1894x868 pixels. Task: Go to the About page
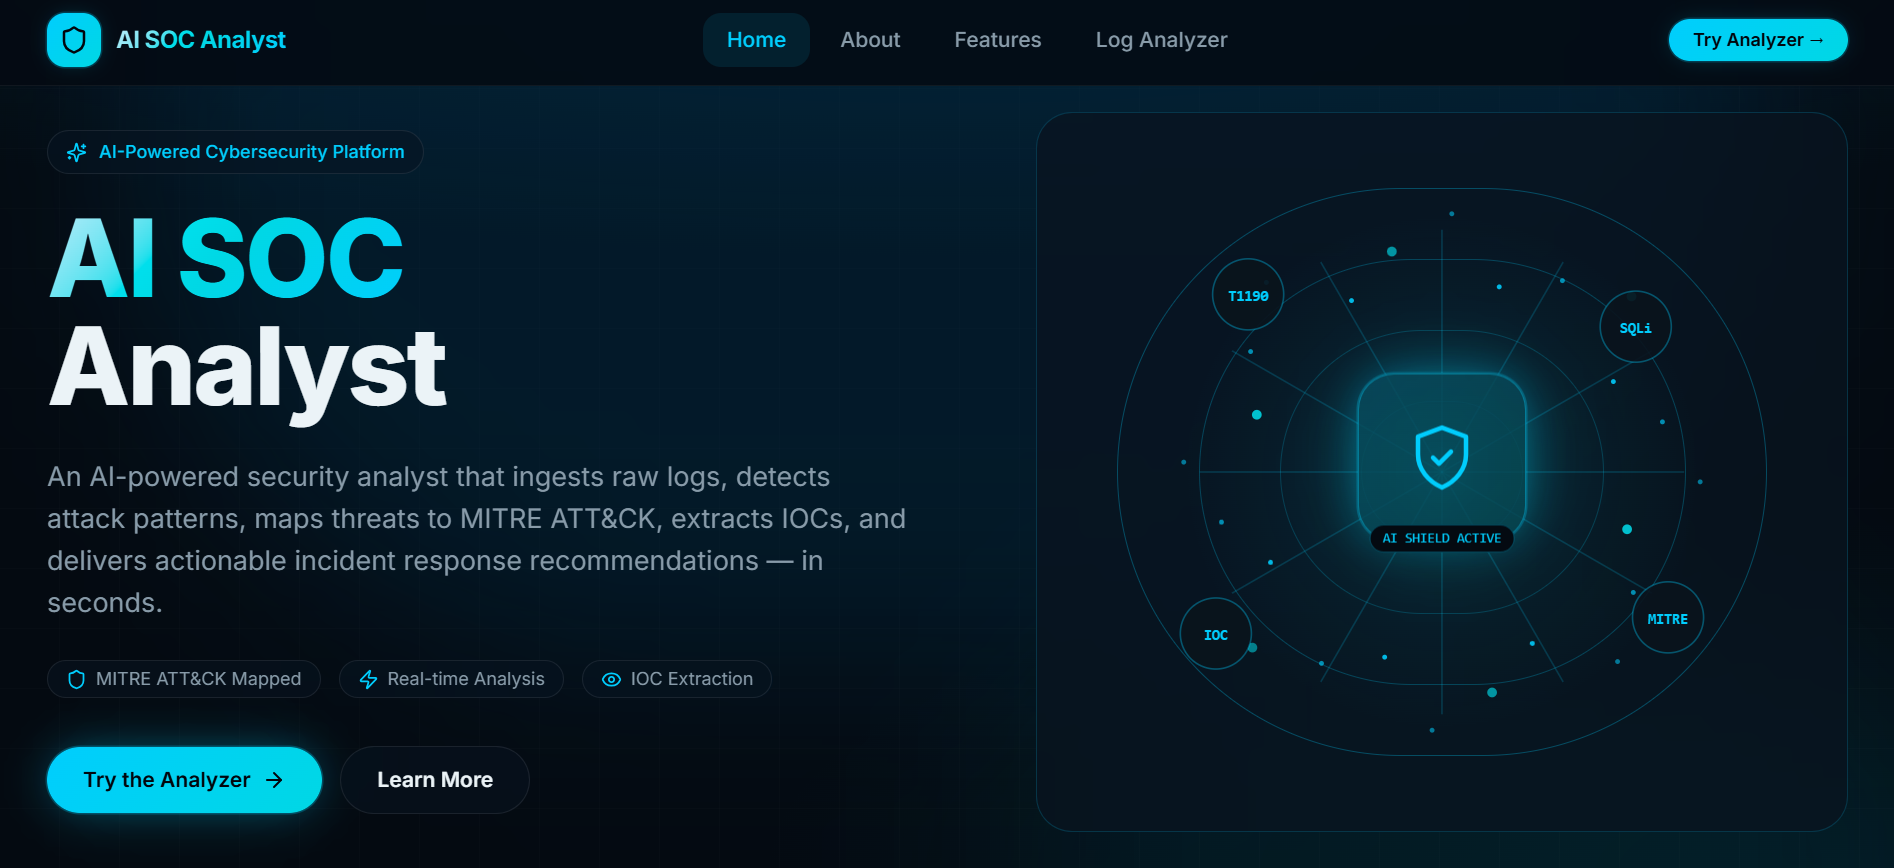click(x=870, y=40)
